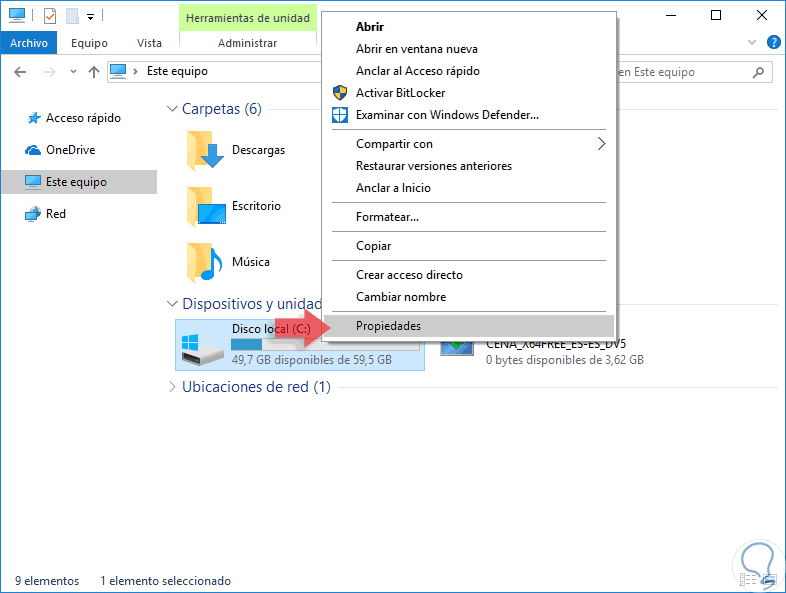Select Crear acceso directo
The height and width of the screenshot is (593, 786).
tap(469, 275)
